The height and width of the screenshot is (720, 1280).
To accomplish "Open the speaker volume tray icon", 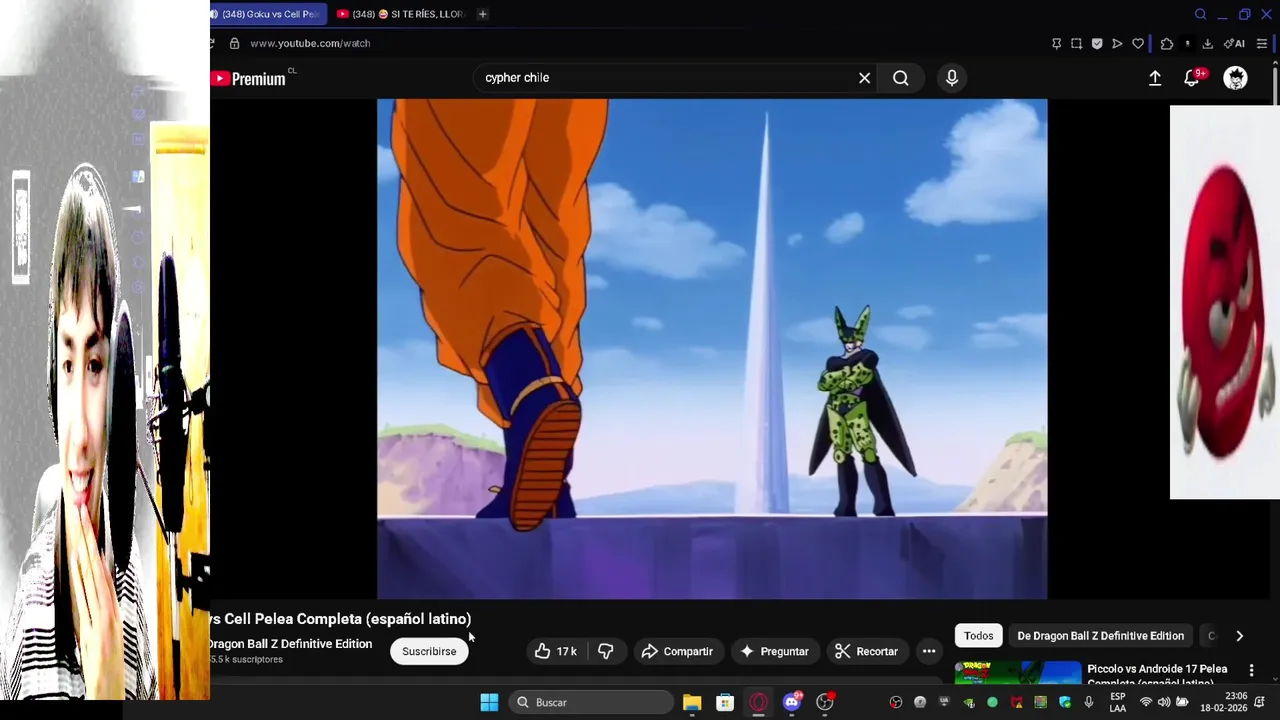I will pos(1164,702).
